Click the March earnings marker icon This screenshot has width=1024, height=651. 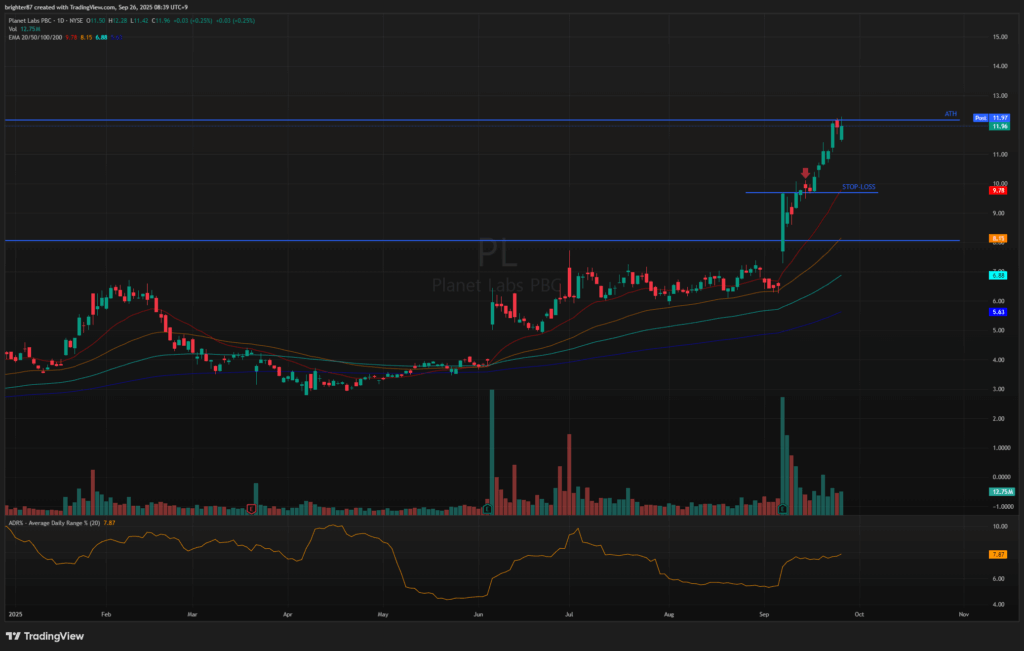pyautogui.click(x=252, y=508)
